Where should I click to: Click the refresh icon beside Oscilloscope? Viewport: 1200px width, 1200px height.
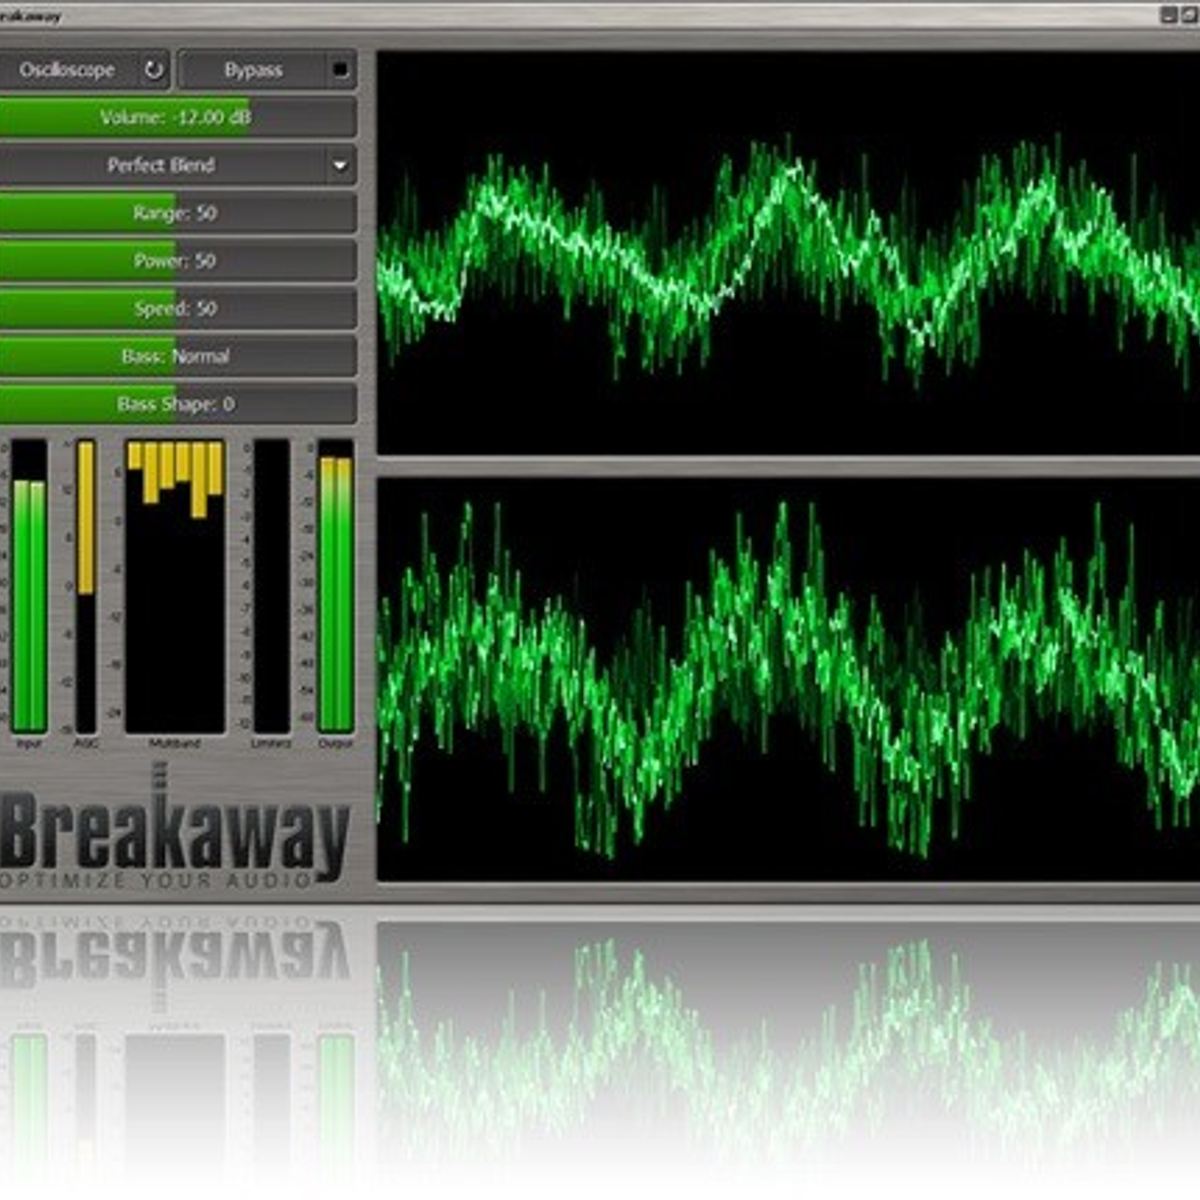[154, 70]
